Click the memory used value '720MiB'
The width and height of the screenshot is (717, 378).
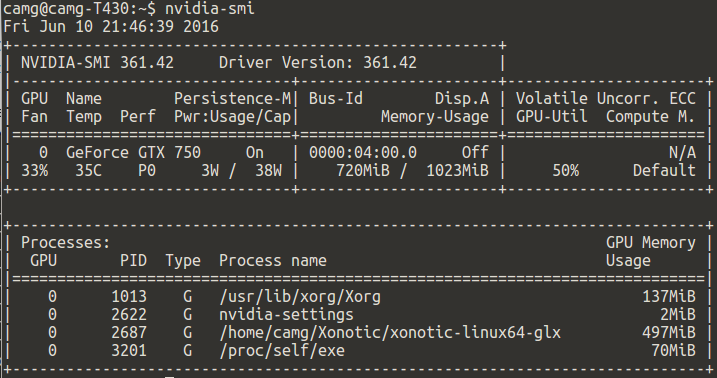click(x=363, y=170)
